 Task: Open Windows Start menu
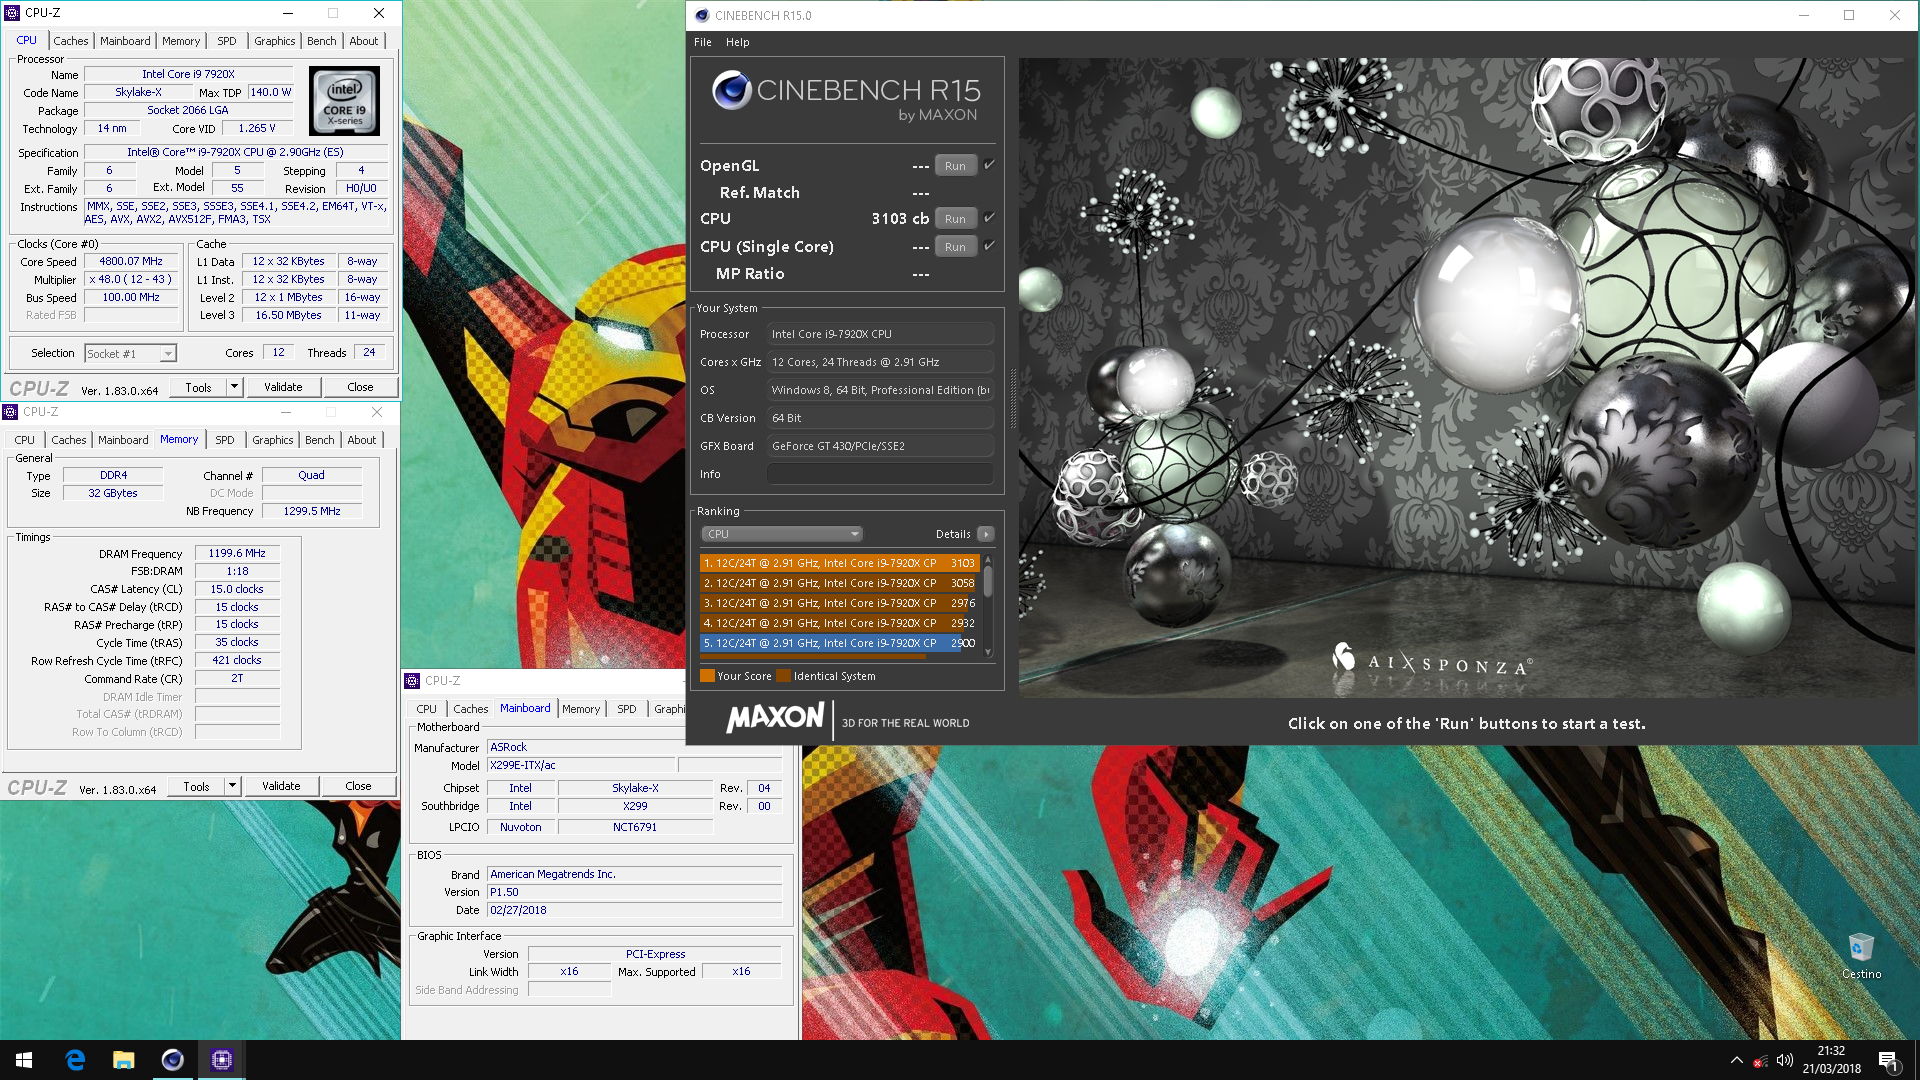(24, 1060)
